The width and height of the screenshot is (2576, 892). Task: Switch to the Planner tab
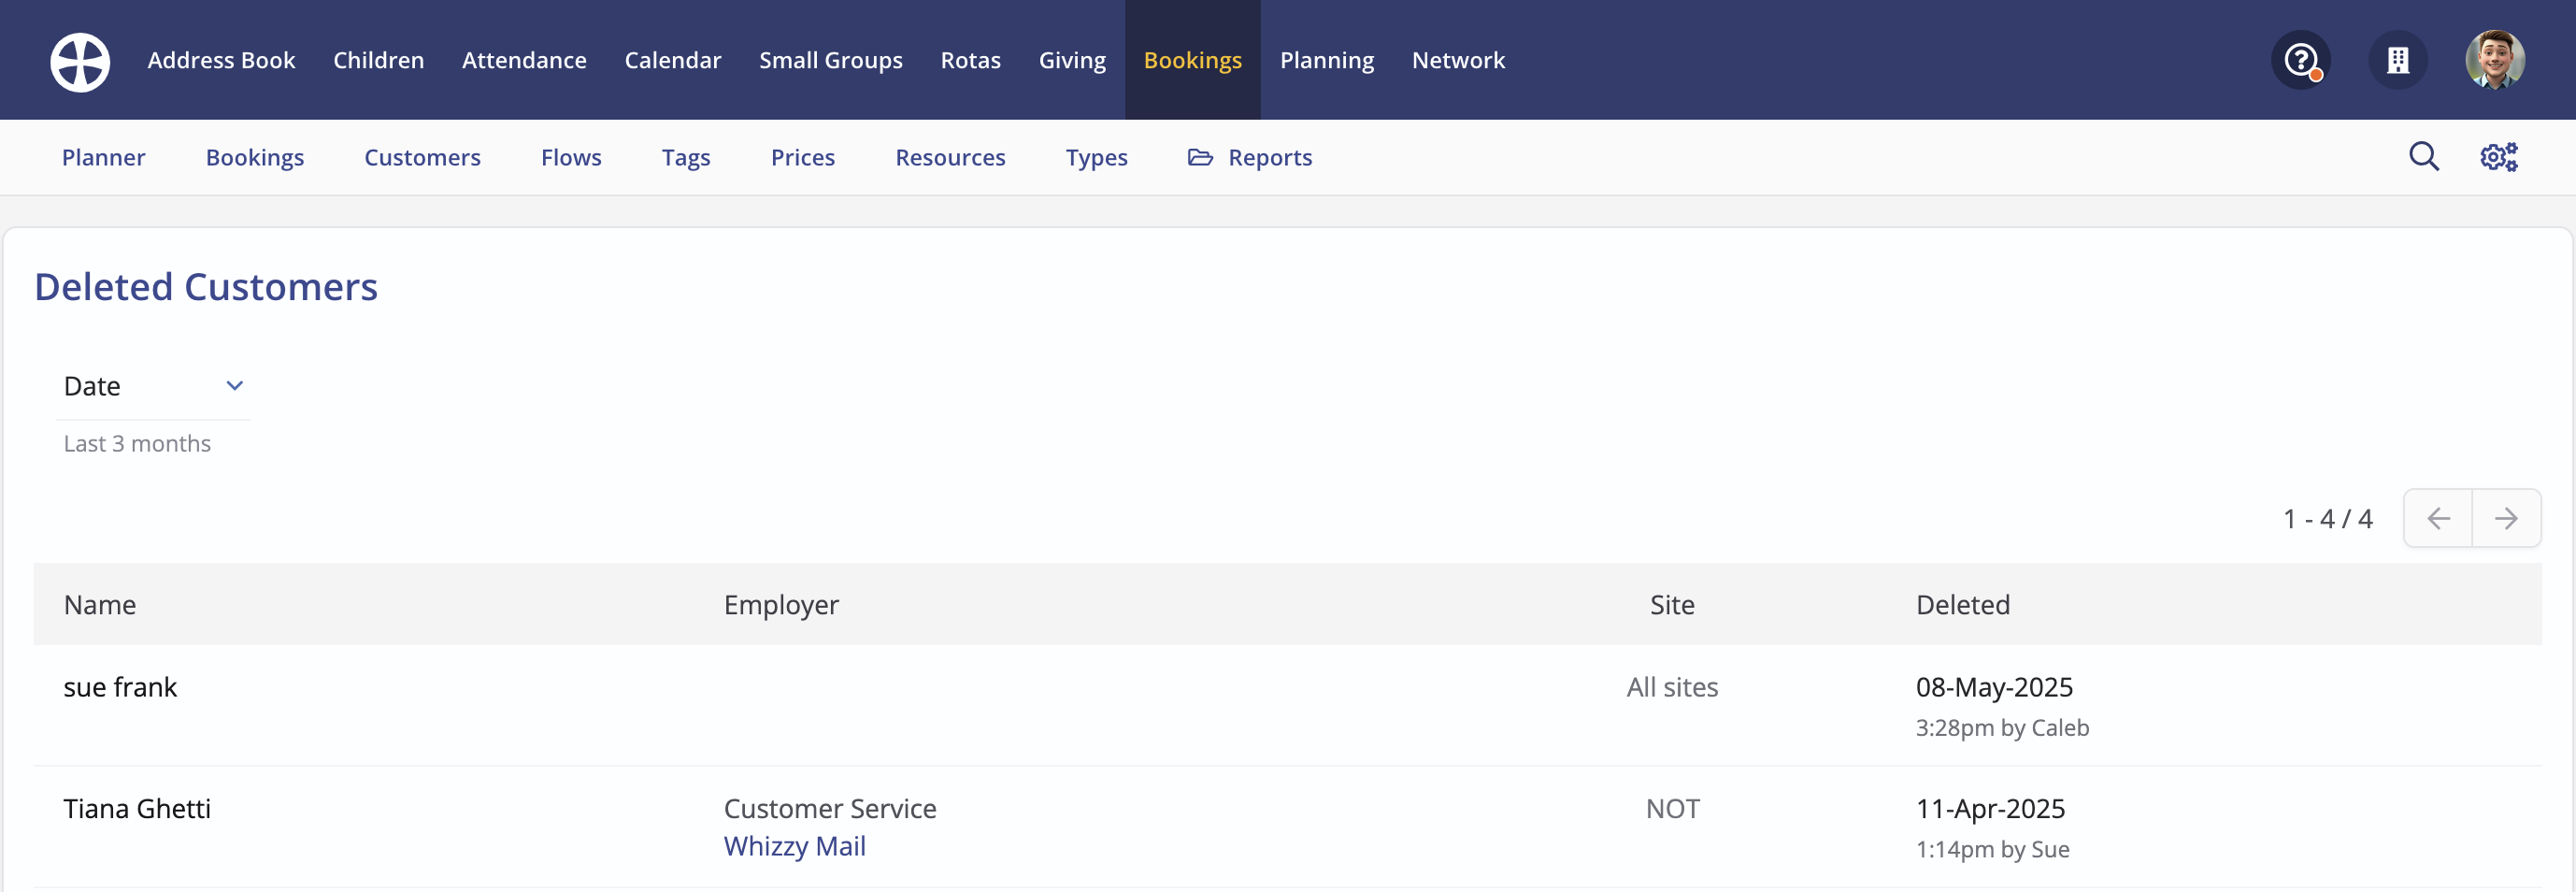pyautogui.click(x=104, y=157)
